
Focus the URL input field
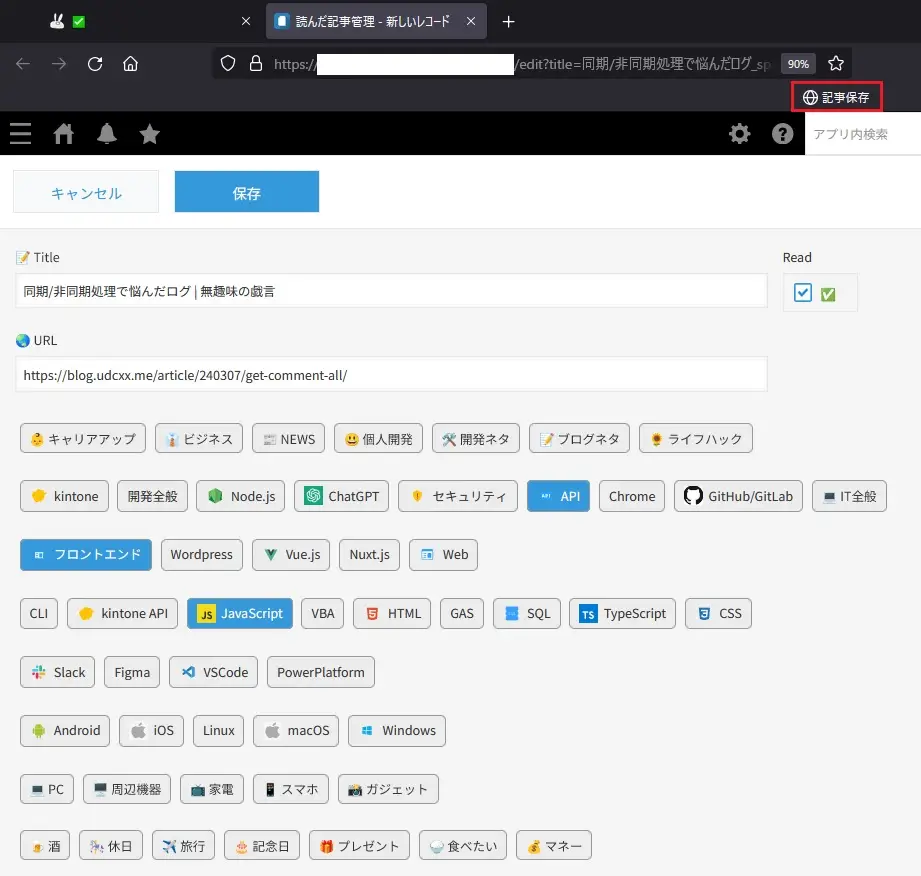click(391, 375)
